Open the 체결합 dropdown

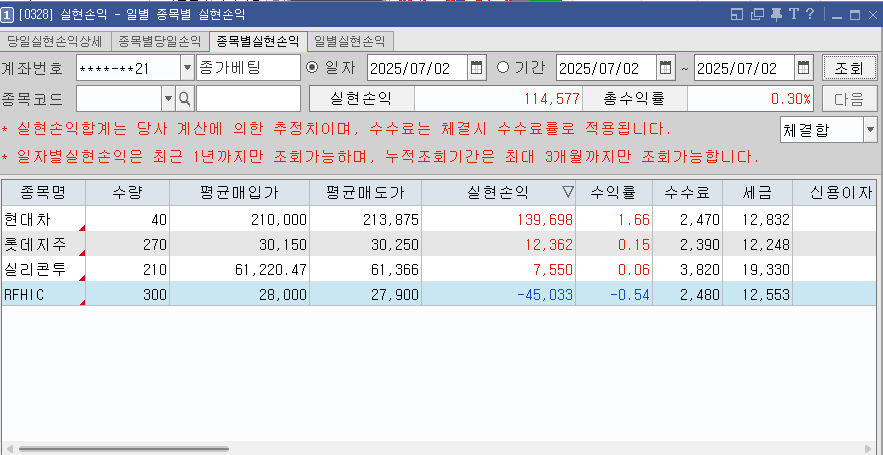coord(869,130)
